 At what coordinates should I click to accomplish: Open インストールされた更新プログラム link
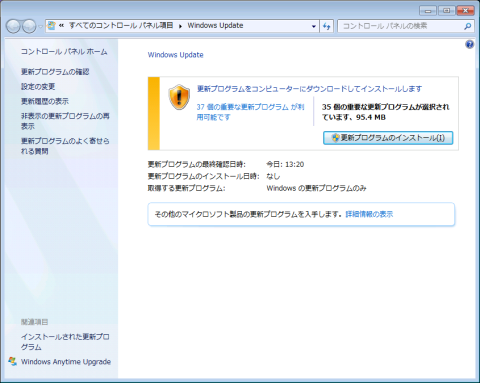(65, 342)
